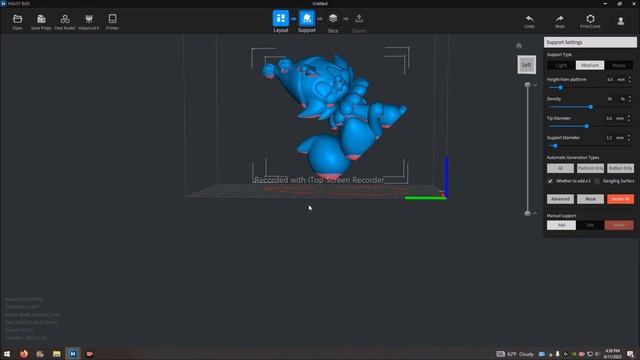Screen dimensions: 640x360
Task: Select Medium support type
Action: pos(590,65)
